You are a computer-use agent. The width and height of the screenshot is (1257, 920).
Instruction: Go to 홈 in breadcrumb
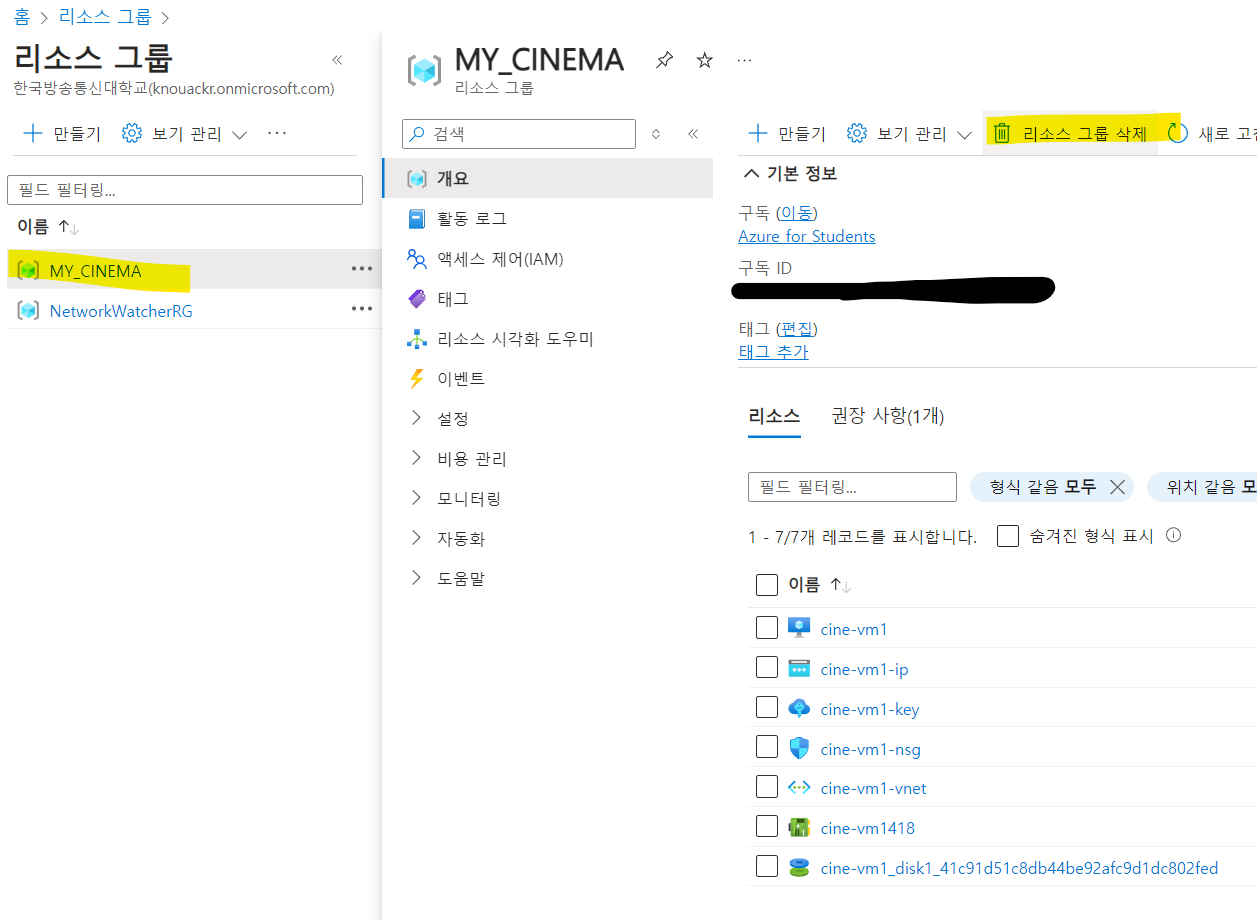[x=22, y=17]
